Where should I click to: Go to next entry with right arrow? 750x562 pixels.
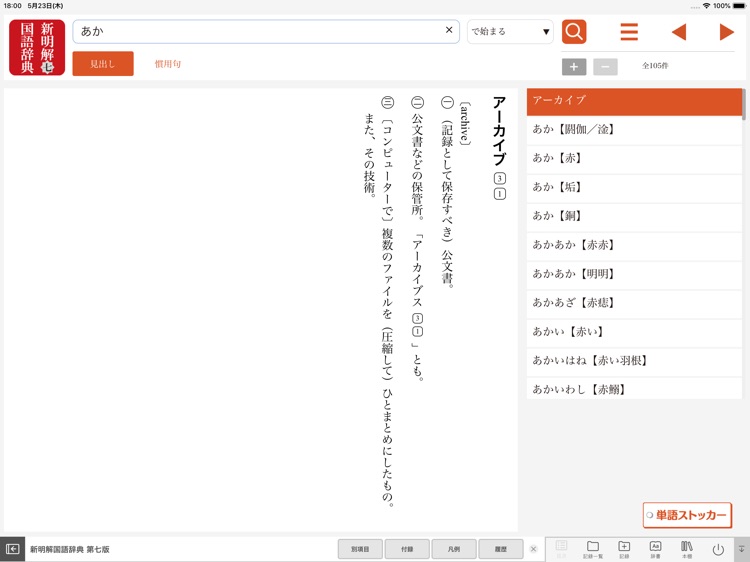pyautogui.click(x=727, y=32)
